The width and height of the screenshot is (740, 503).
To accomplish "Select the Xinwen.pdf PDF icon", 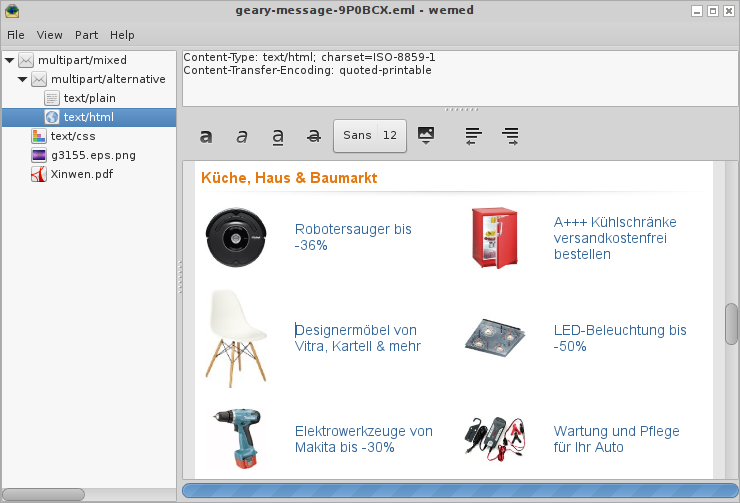I will pyautogui.click(x=39, y=174).
